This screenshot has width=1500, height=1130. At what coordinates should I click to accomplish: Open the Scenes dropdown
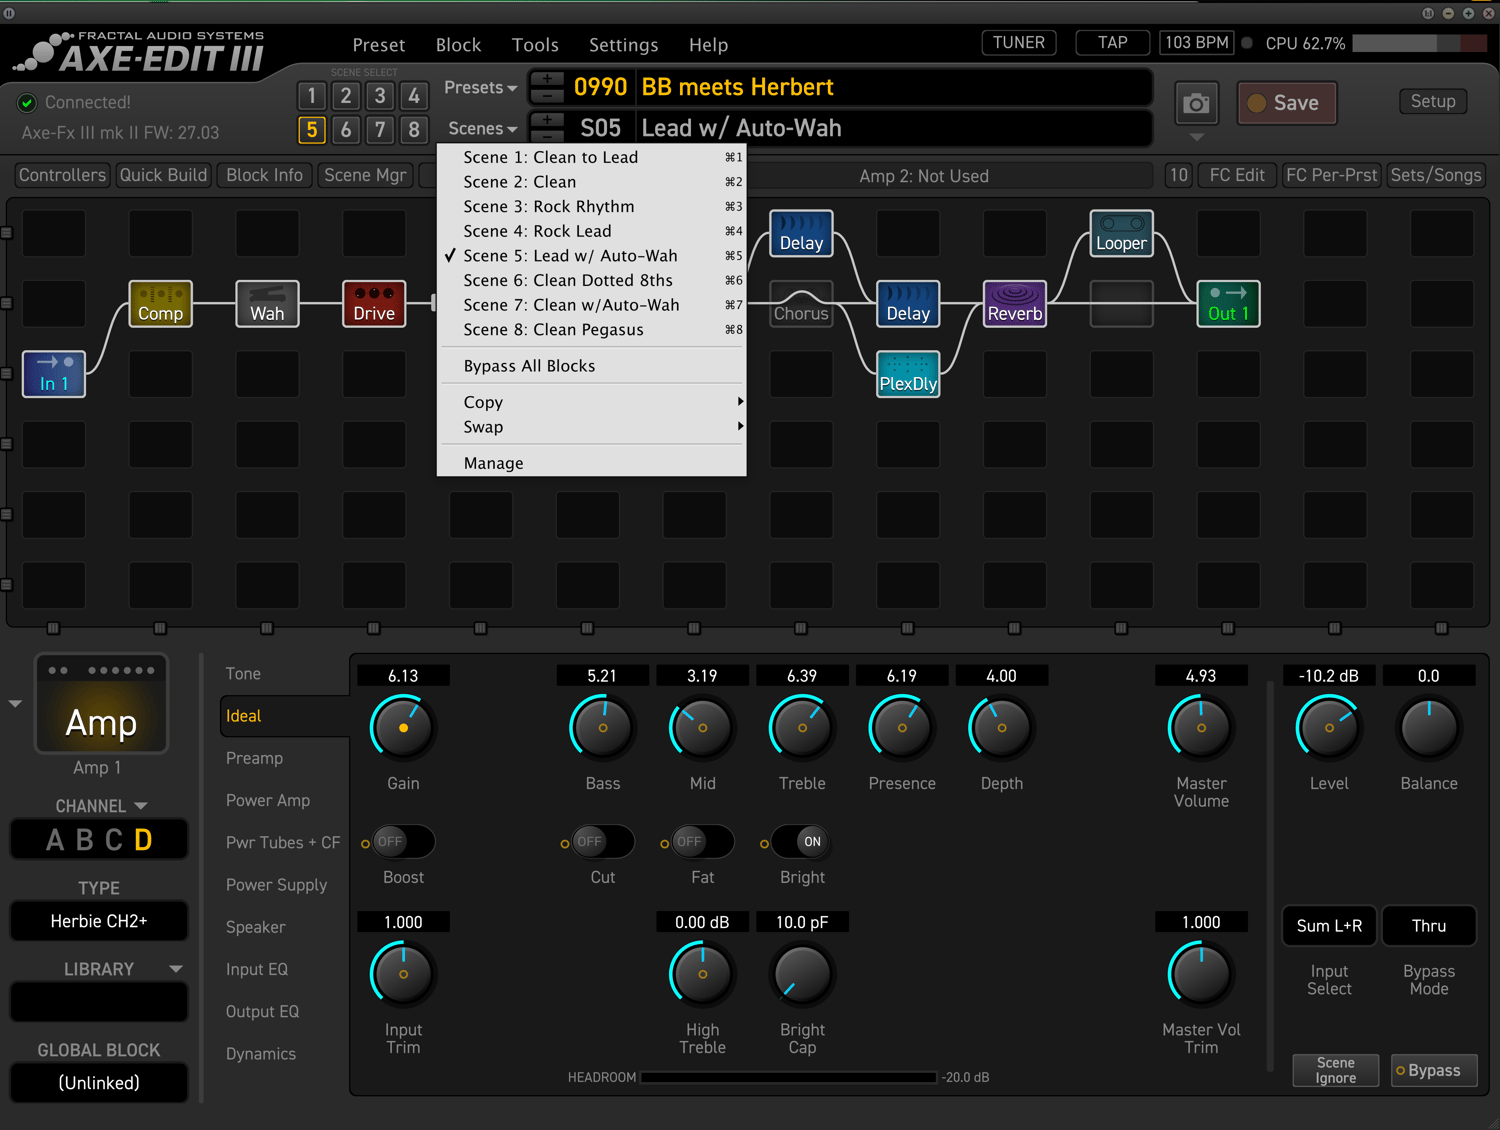point(482,128)
